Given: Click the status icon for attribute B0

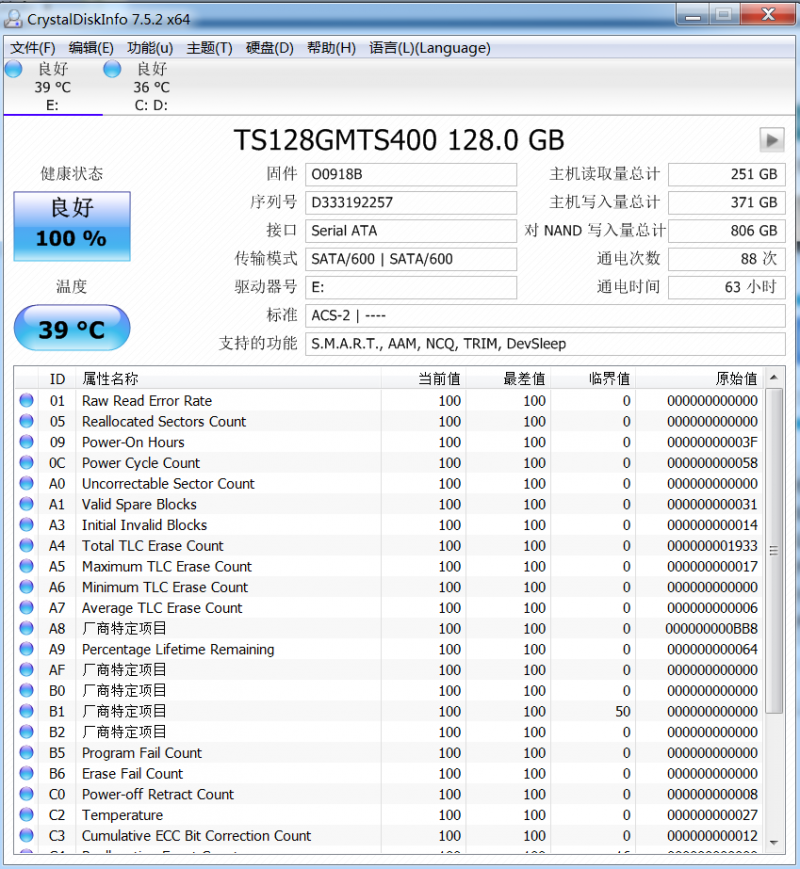Looking at the screenshot, I should point(26,690).
